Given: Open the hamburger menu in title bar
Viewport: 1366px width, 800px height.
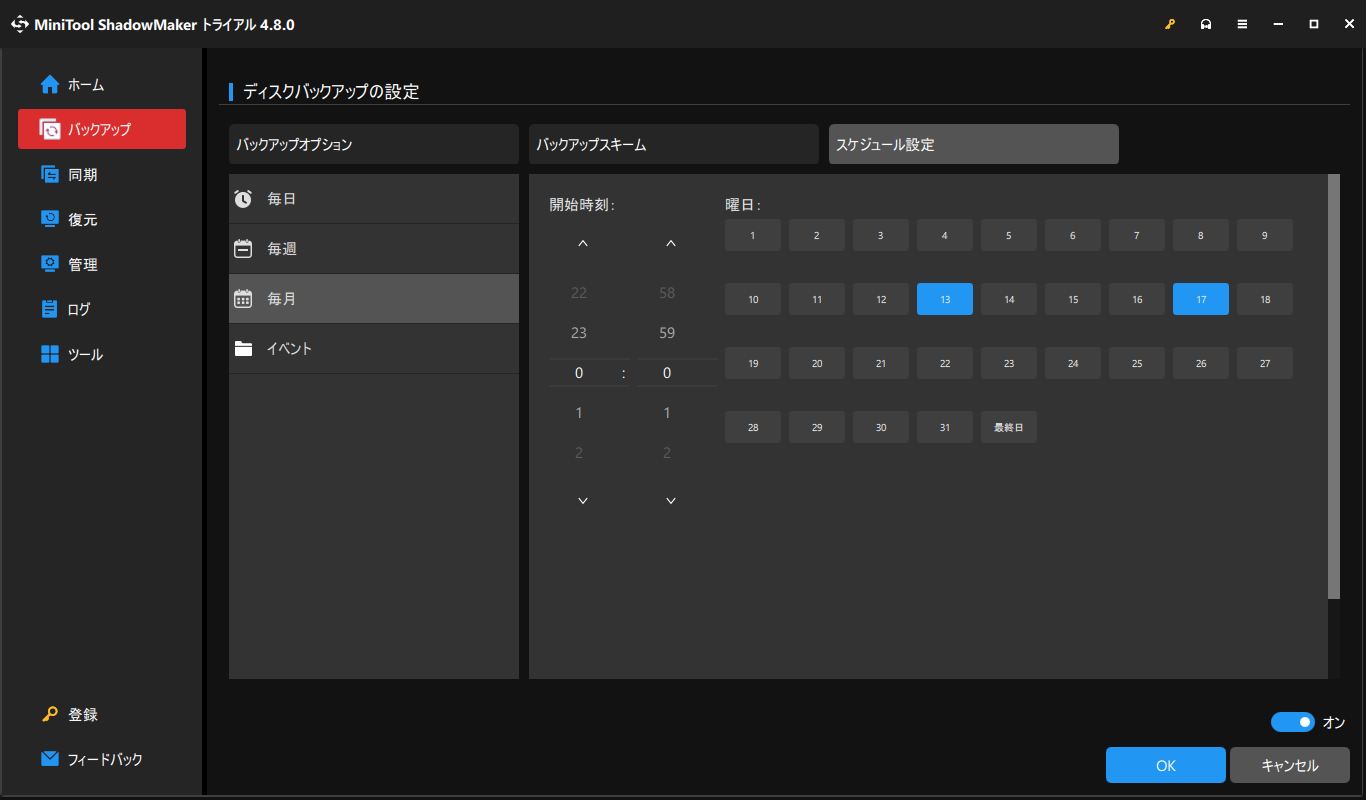Looking at the screenshot, I should click(x=1242, y=24).
